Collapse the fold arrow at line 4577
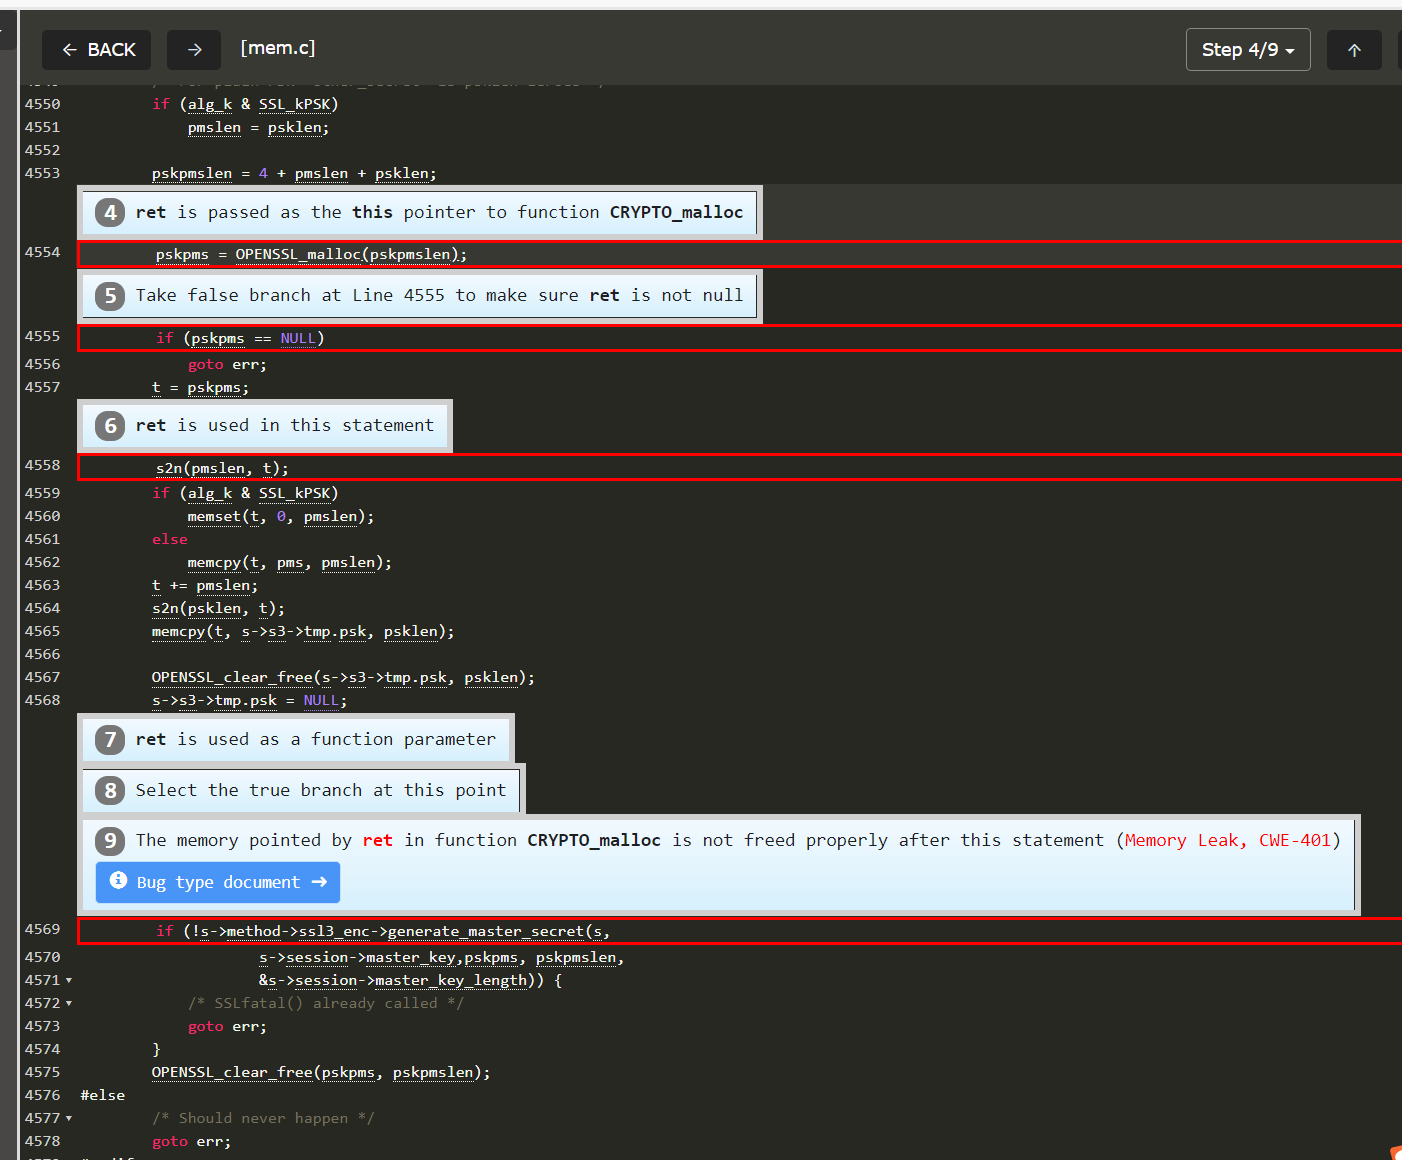Viewport: 1402px width, 1160px height. [69, 1119]
